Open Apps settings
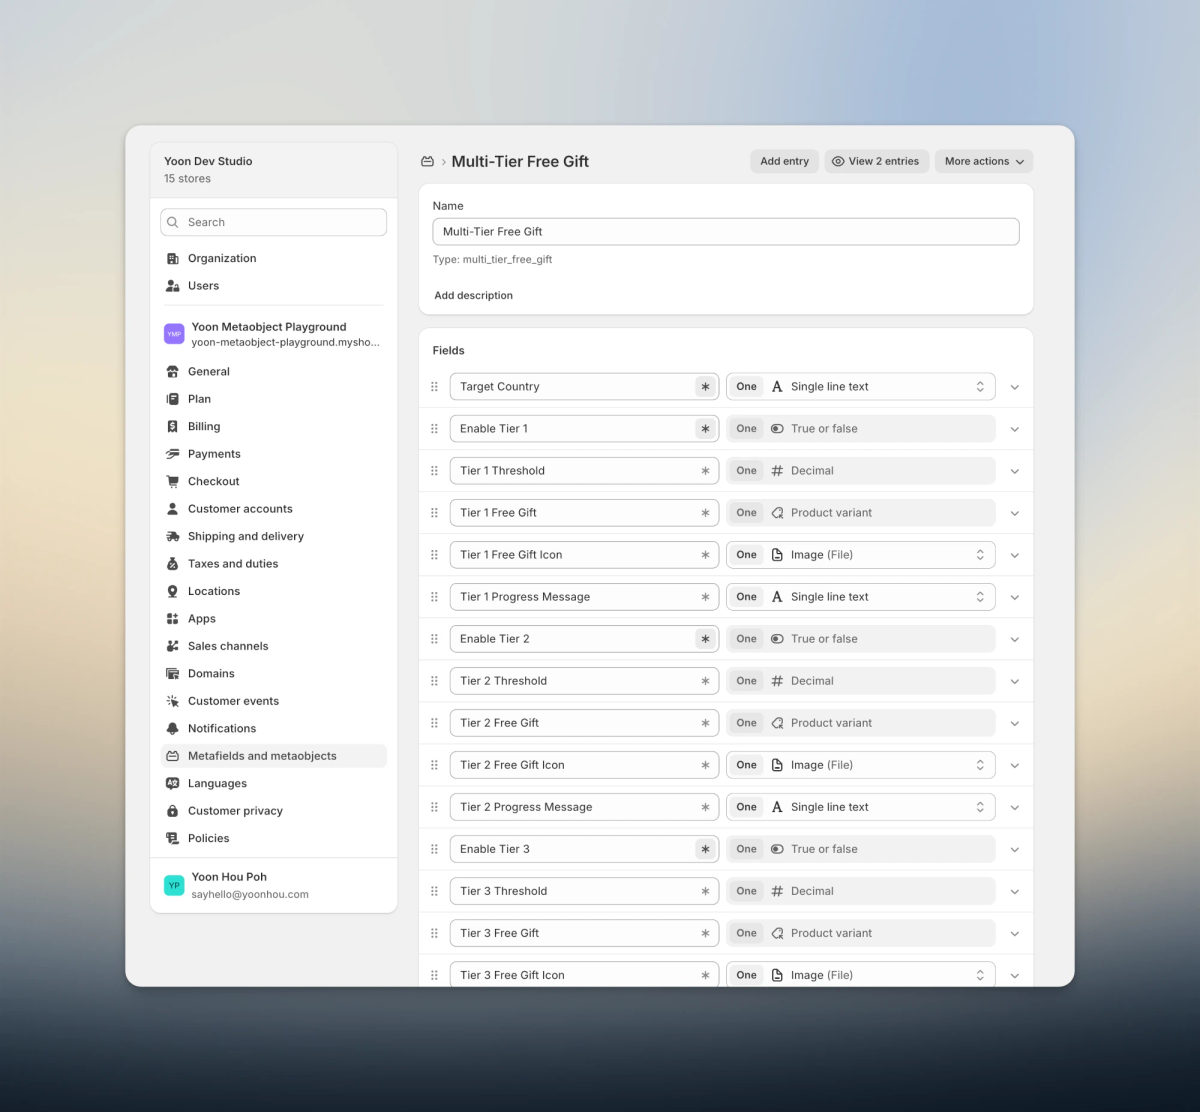 273,619
